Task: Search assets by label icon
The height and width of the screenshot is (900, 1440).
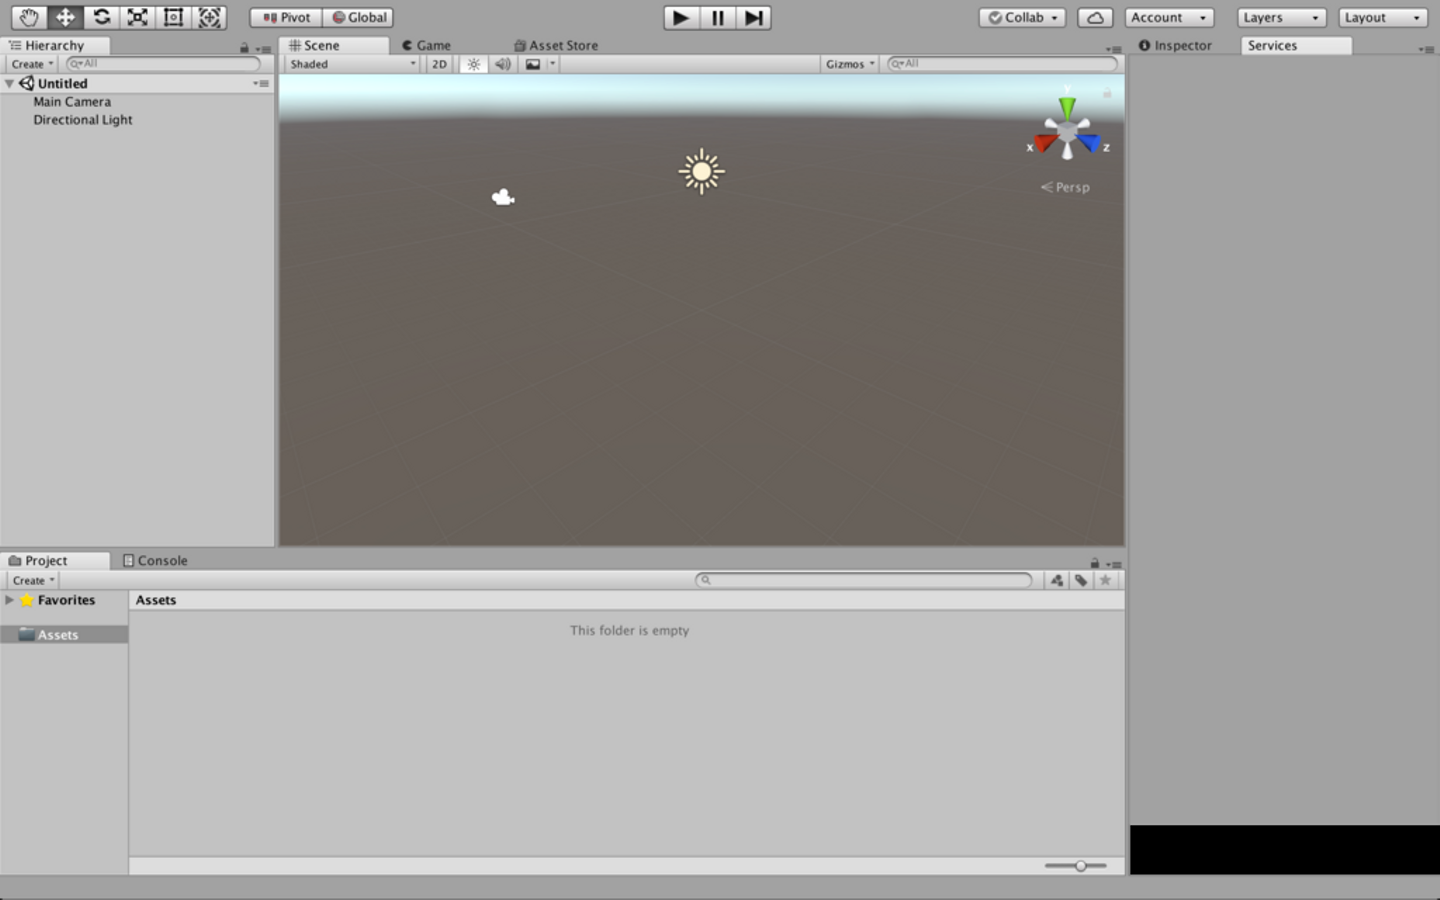Action: [1081, 580]
